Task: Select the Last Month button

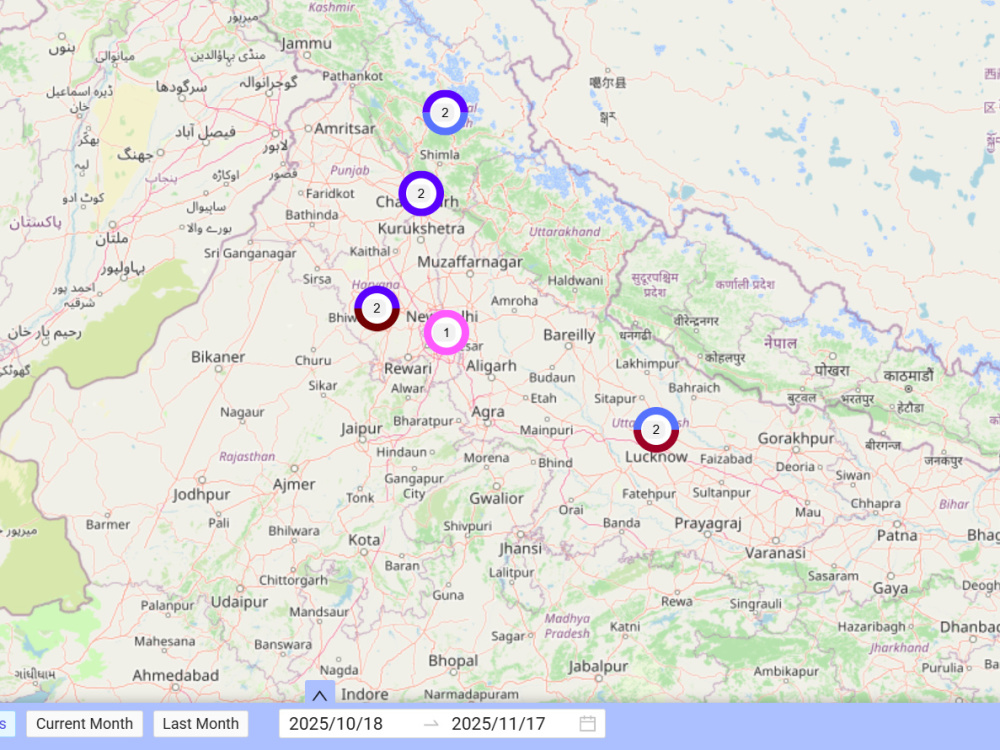Action: coord(200,724)
